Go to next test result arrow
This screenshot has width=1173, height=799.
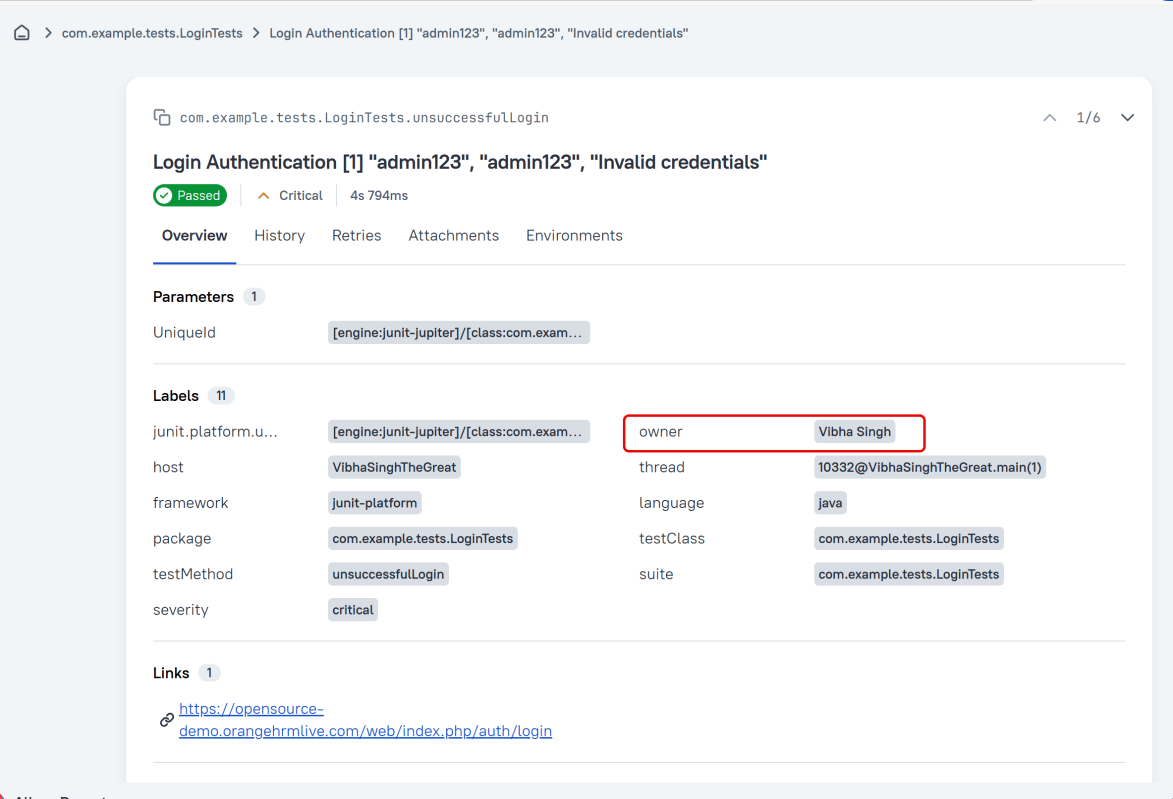coord(1127,118)
